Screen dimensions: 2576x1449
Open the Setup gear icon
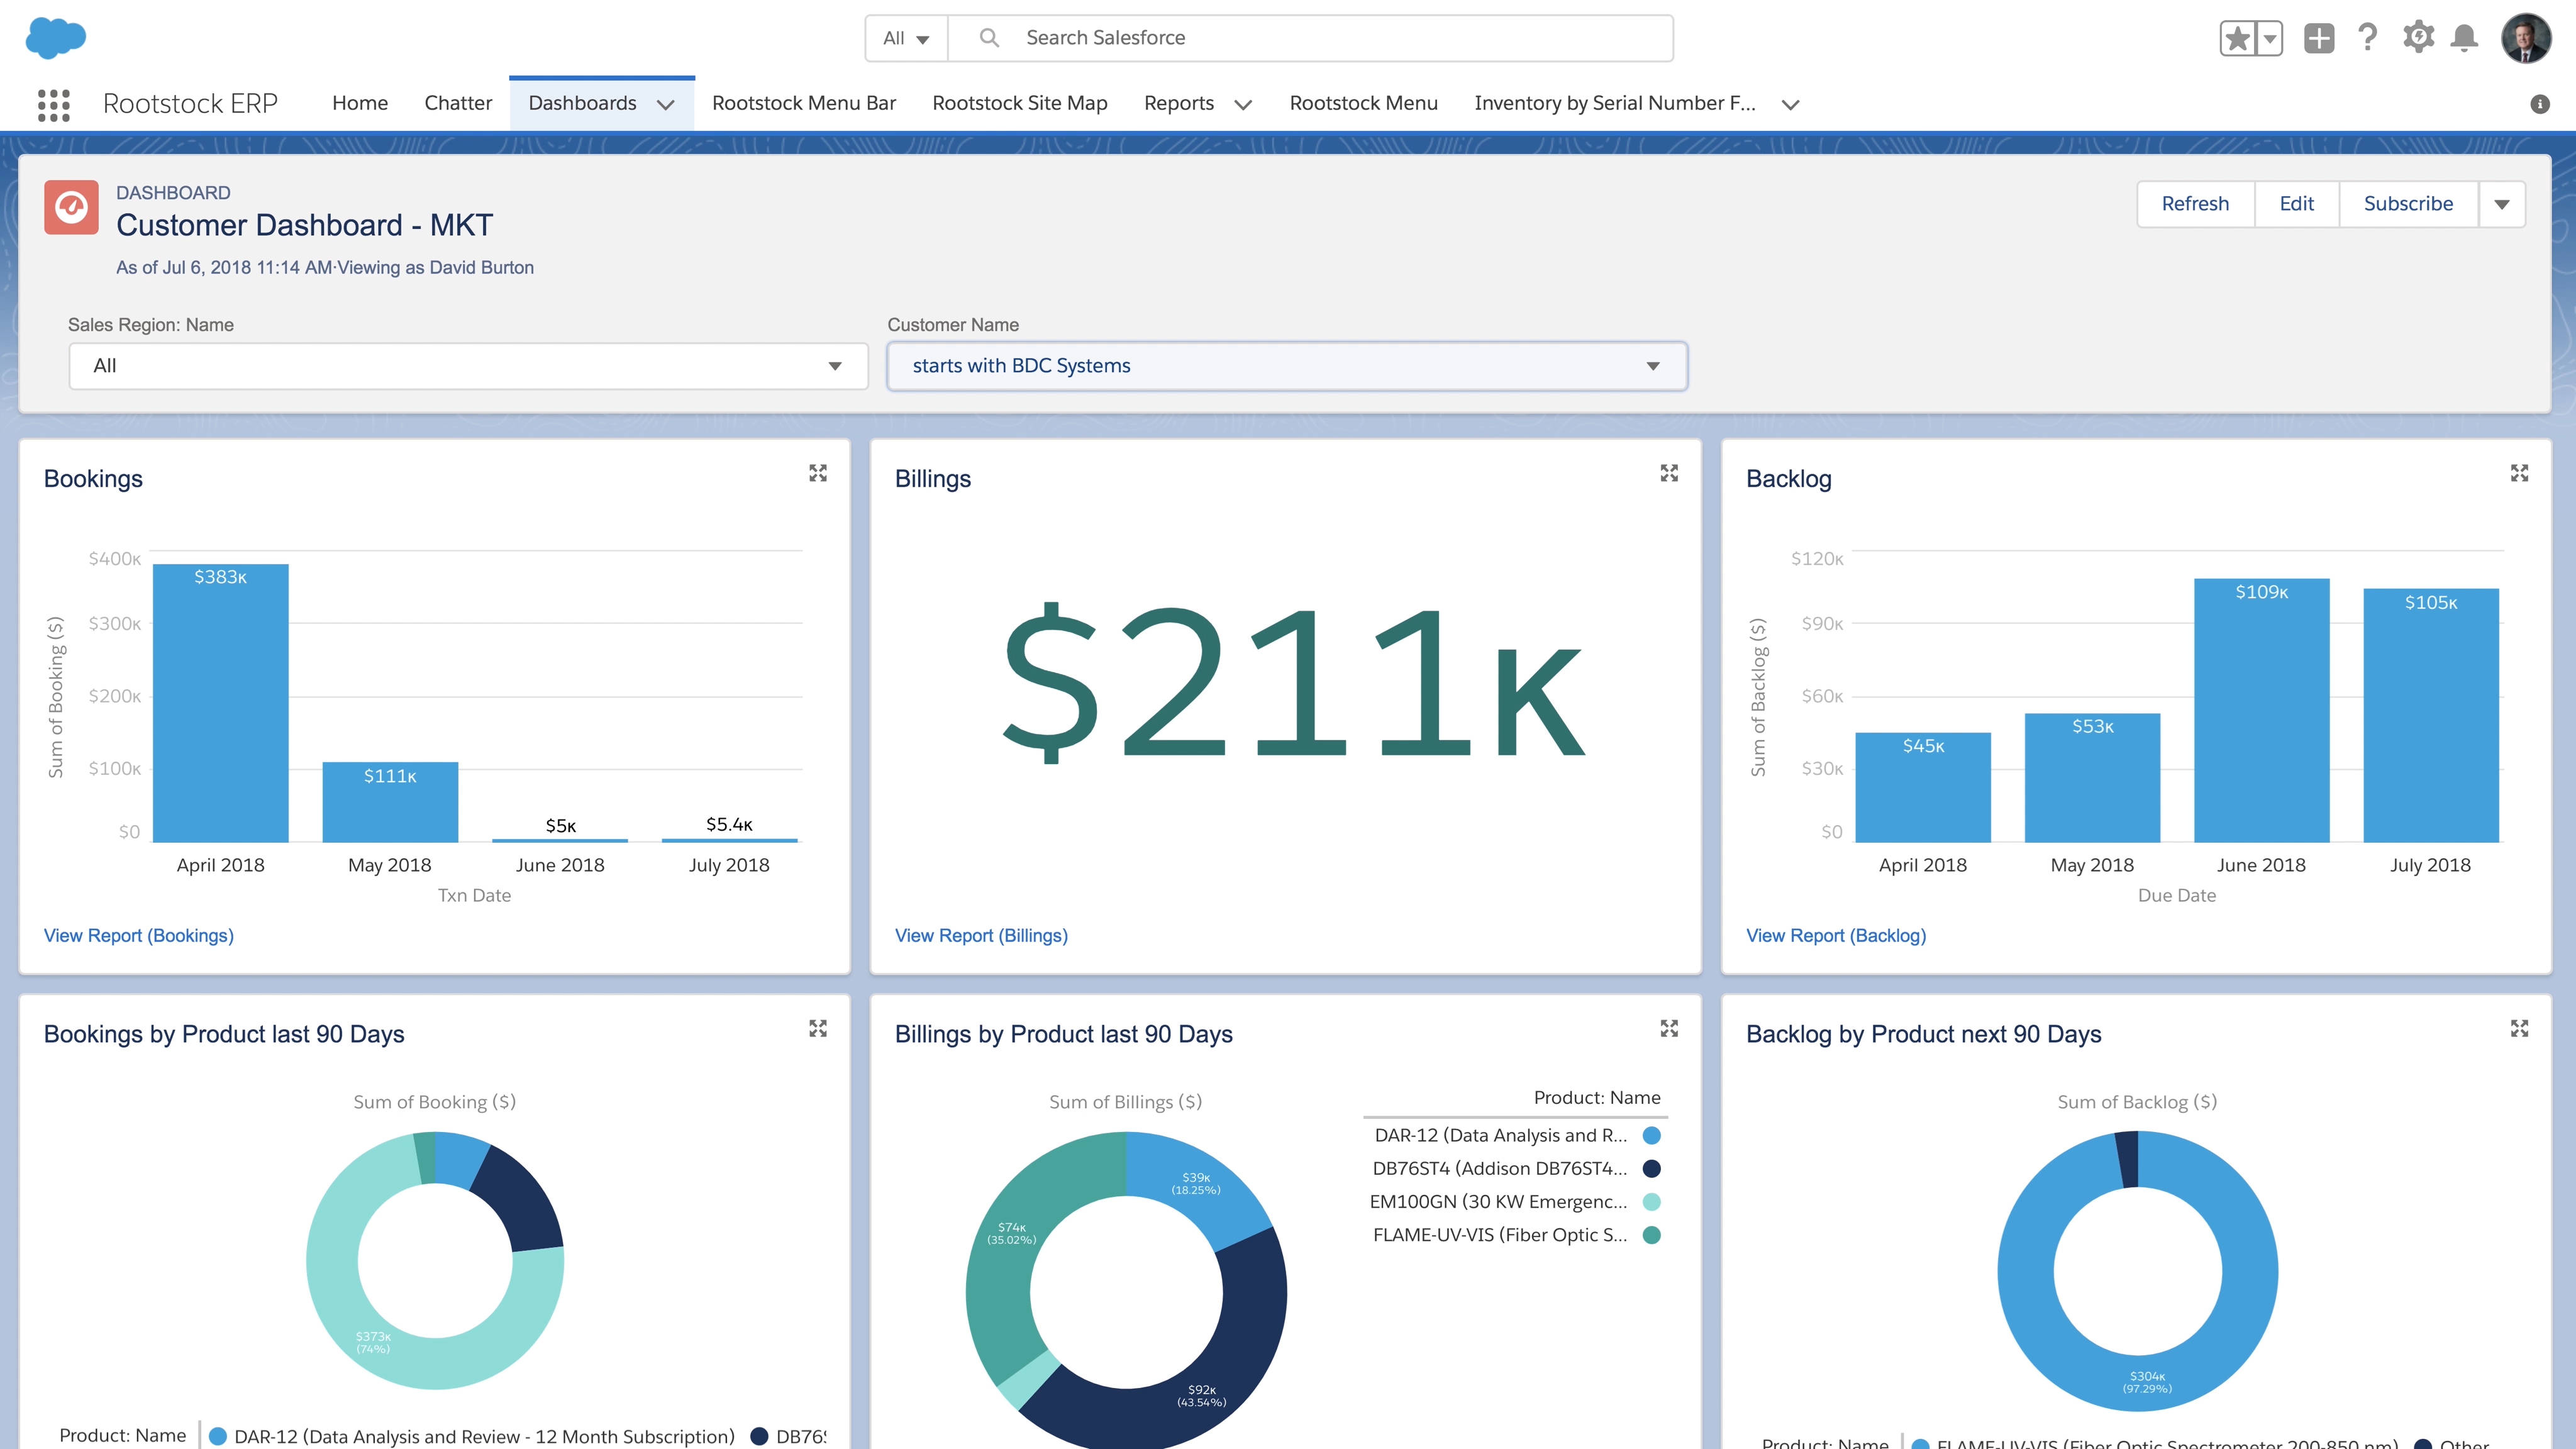pyautogui.click(x=2418, y=37)
